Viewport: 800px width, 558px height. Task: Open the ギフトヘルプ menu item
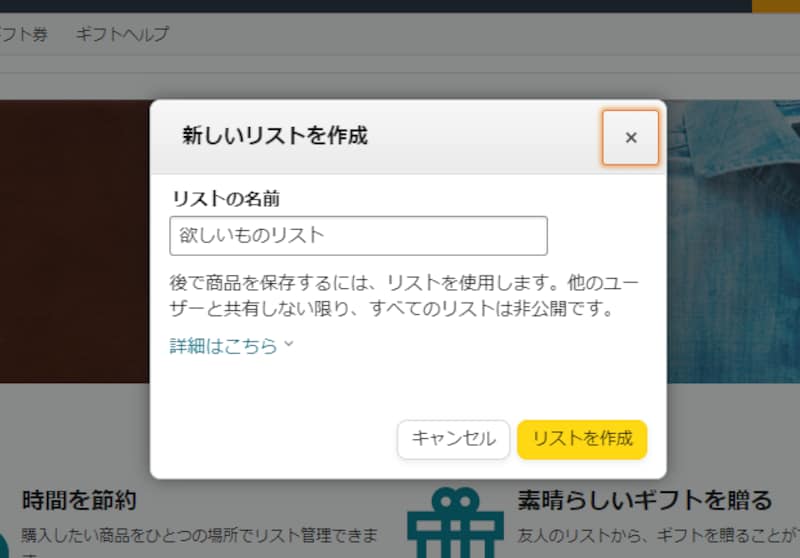pyautogui.click(x=122, y=34)
